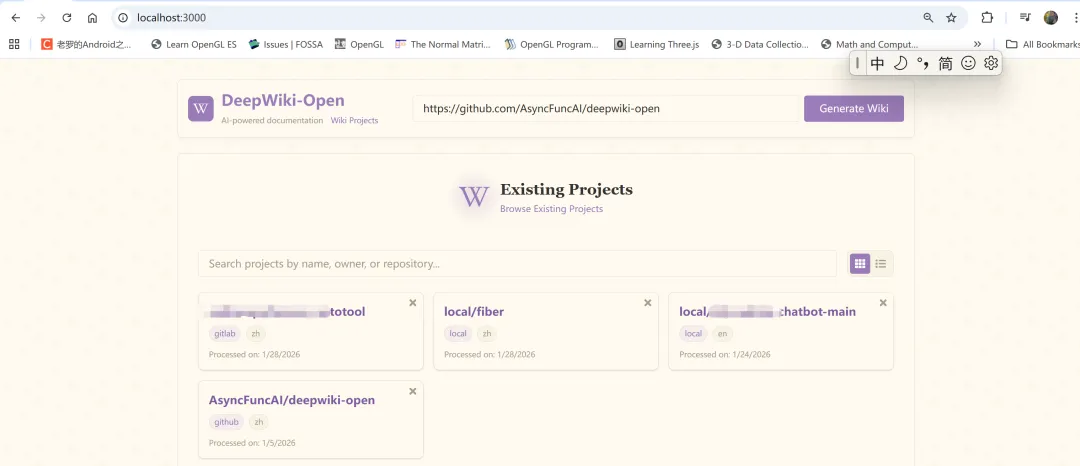Open the 老罗的Android bookmark
The width and height of the screenshot is (1080, 466).
[x=85, y=44]
